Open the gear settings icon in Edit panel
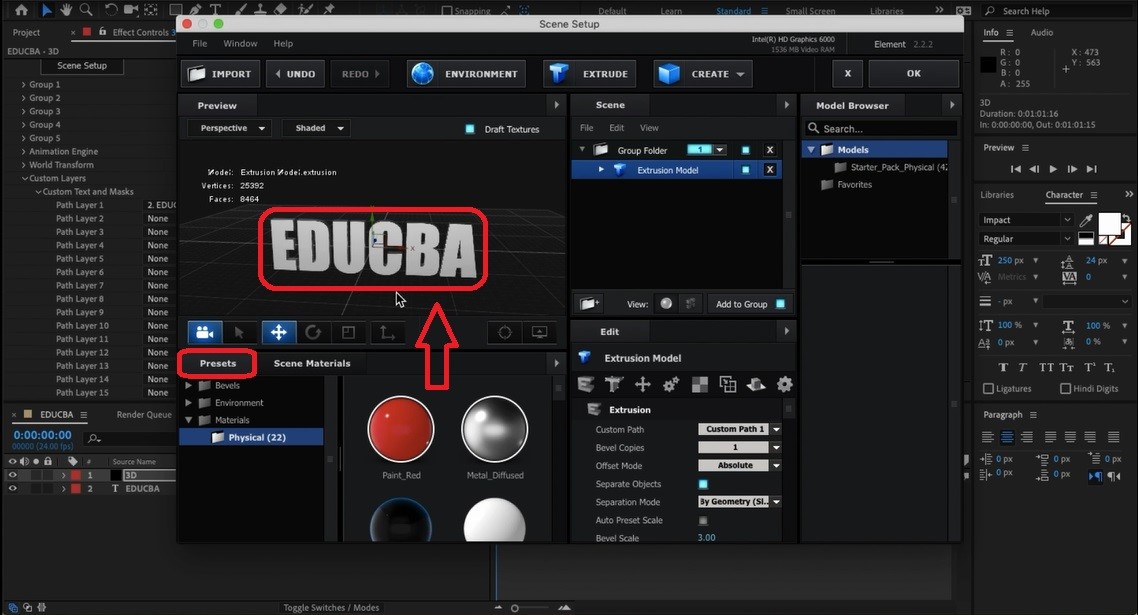This screenshot has height=615, width=1138. pos(785,384)
